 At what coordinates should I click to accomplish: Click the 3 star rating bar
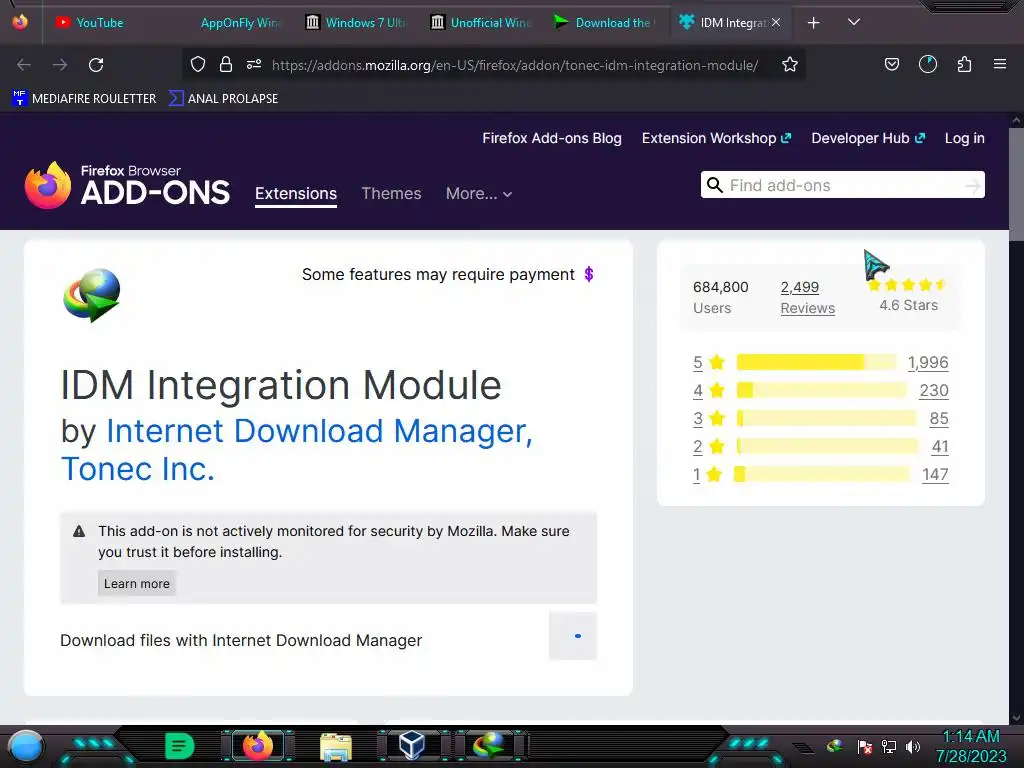(x=826, y=419)
